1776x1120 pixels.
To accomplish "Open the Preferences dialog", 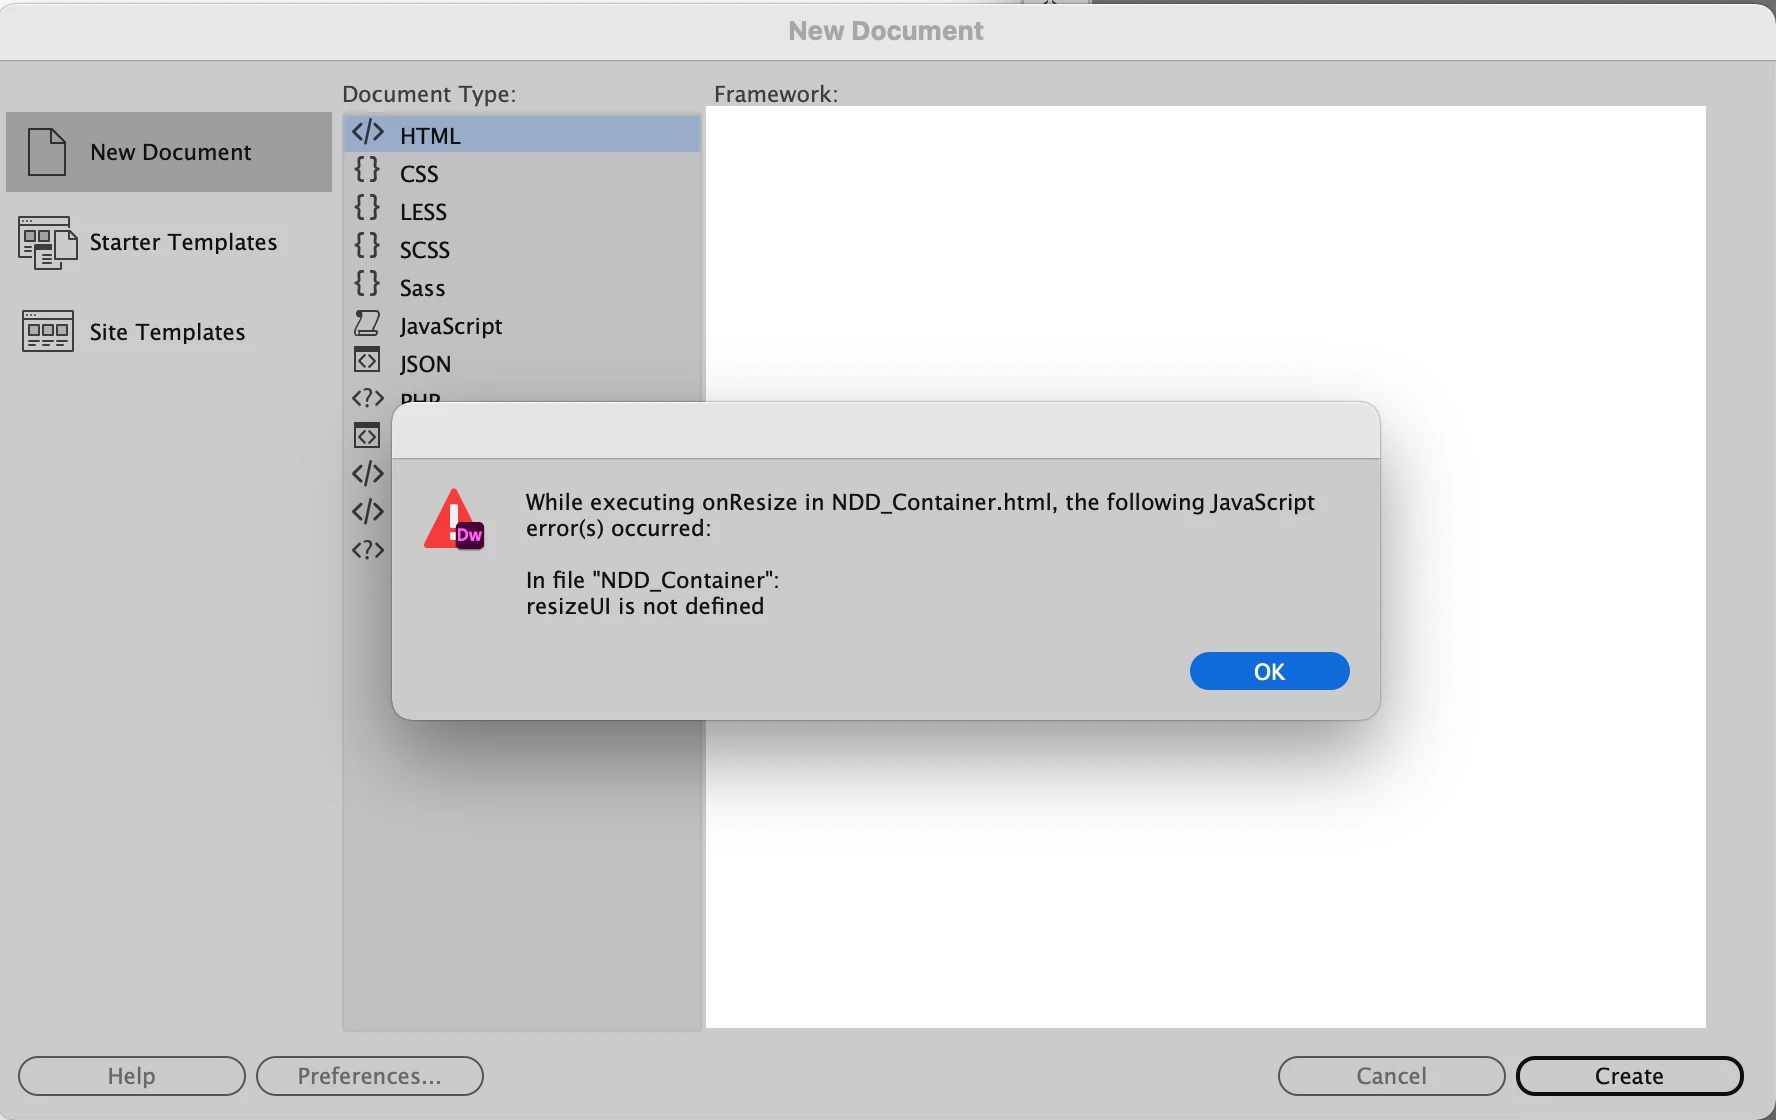I will [x=369, y=1076].
